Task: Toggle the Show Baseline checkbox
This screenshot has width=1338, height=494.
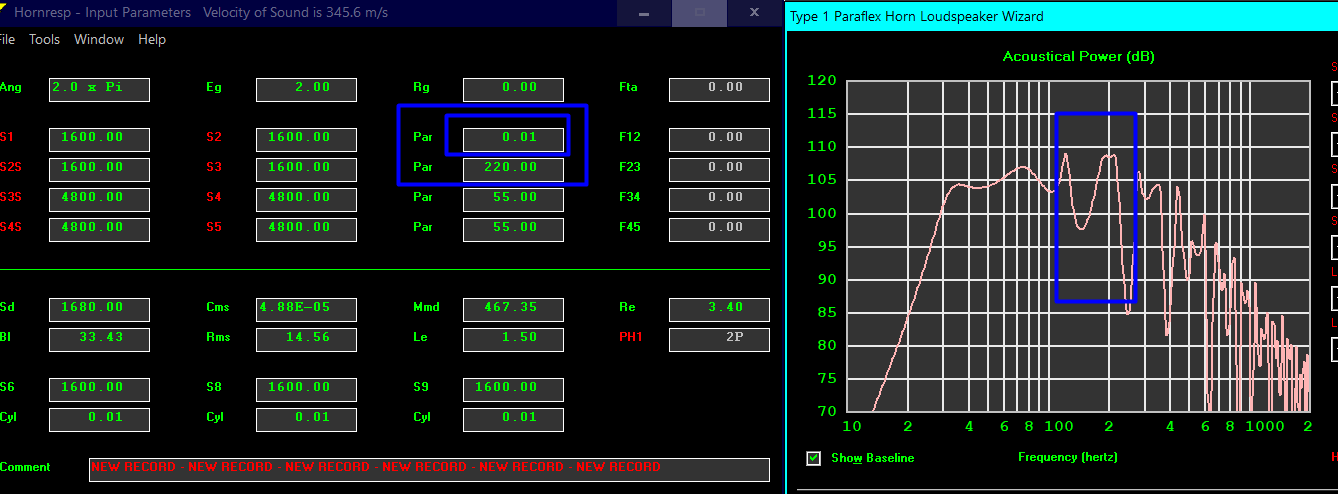Action: (x=814, y=458)
